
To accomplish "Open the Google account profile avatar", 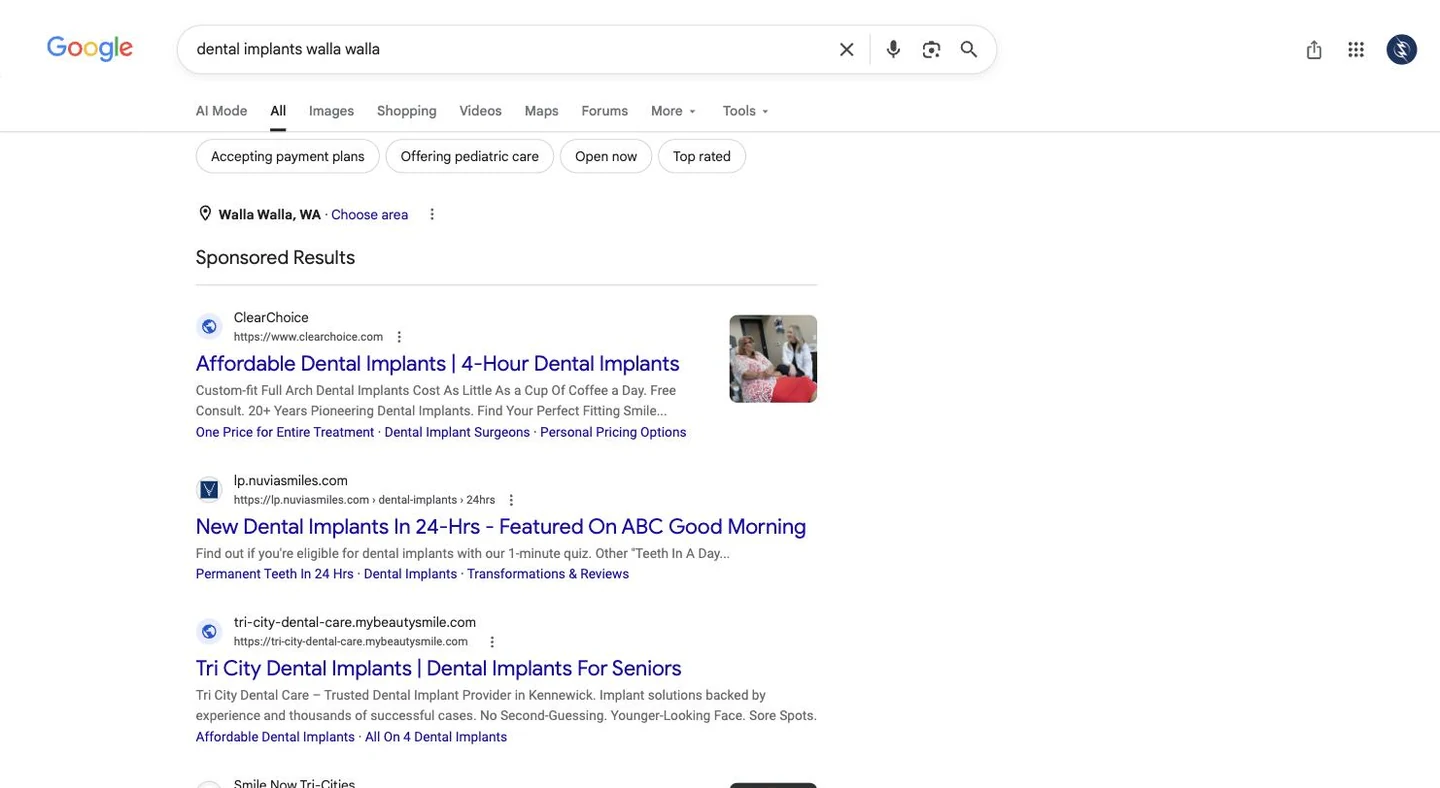I will tap(1401, 49).
